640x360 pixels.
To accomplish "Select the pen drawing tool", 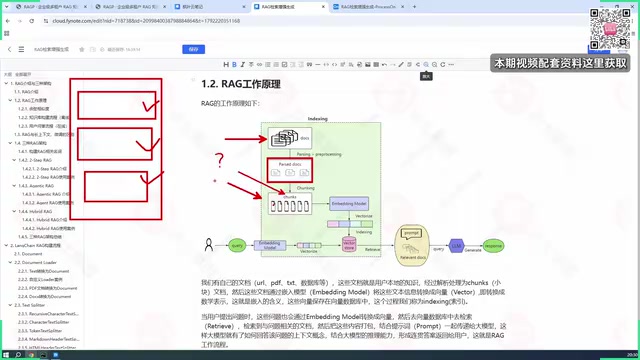I will click(x=401, y=64).
